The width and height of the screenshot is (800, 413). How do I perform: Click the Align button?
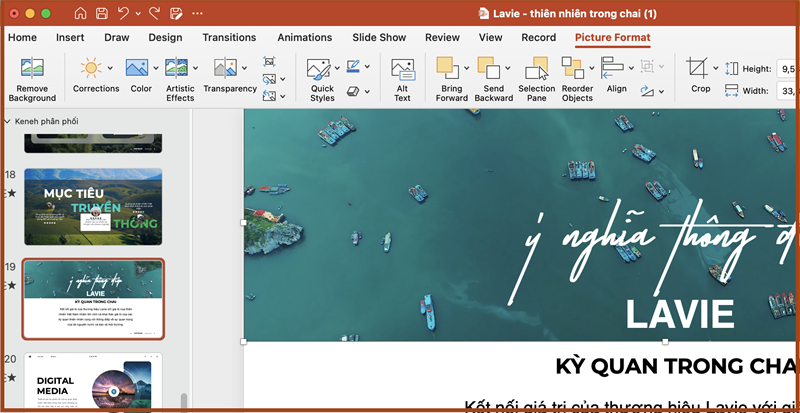(x=615, y=70)
